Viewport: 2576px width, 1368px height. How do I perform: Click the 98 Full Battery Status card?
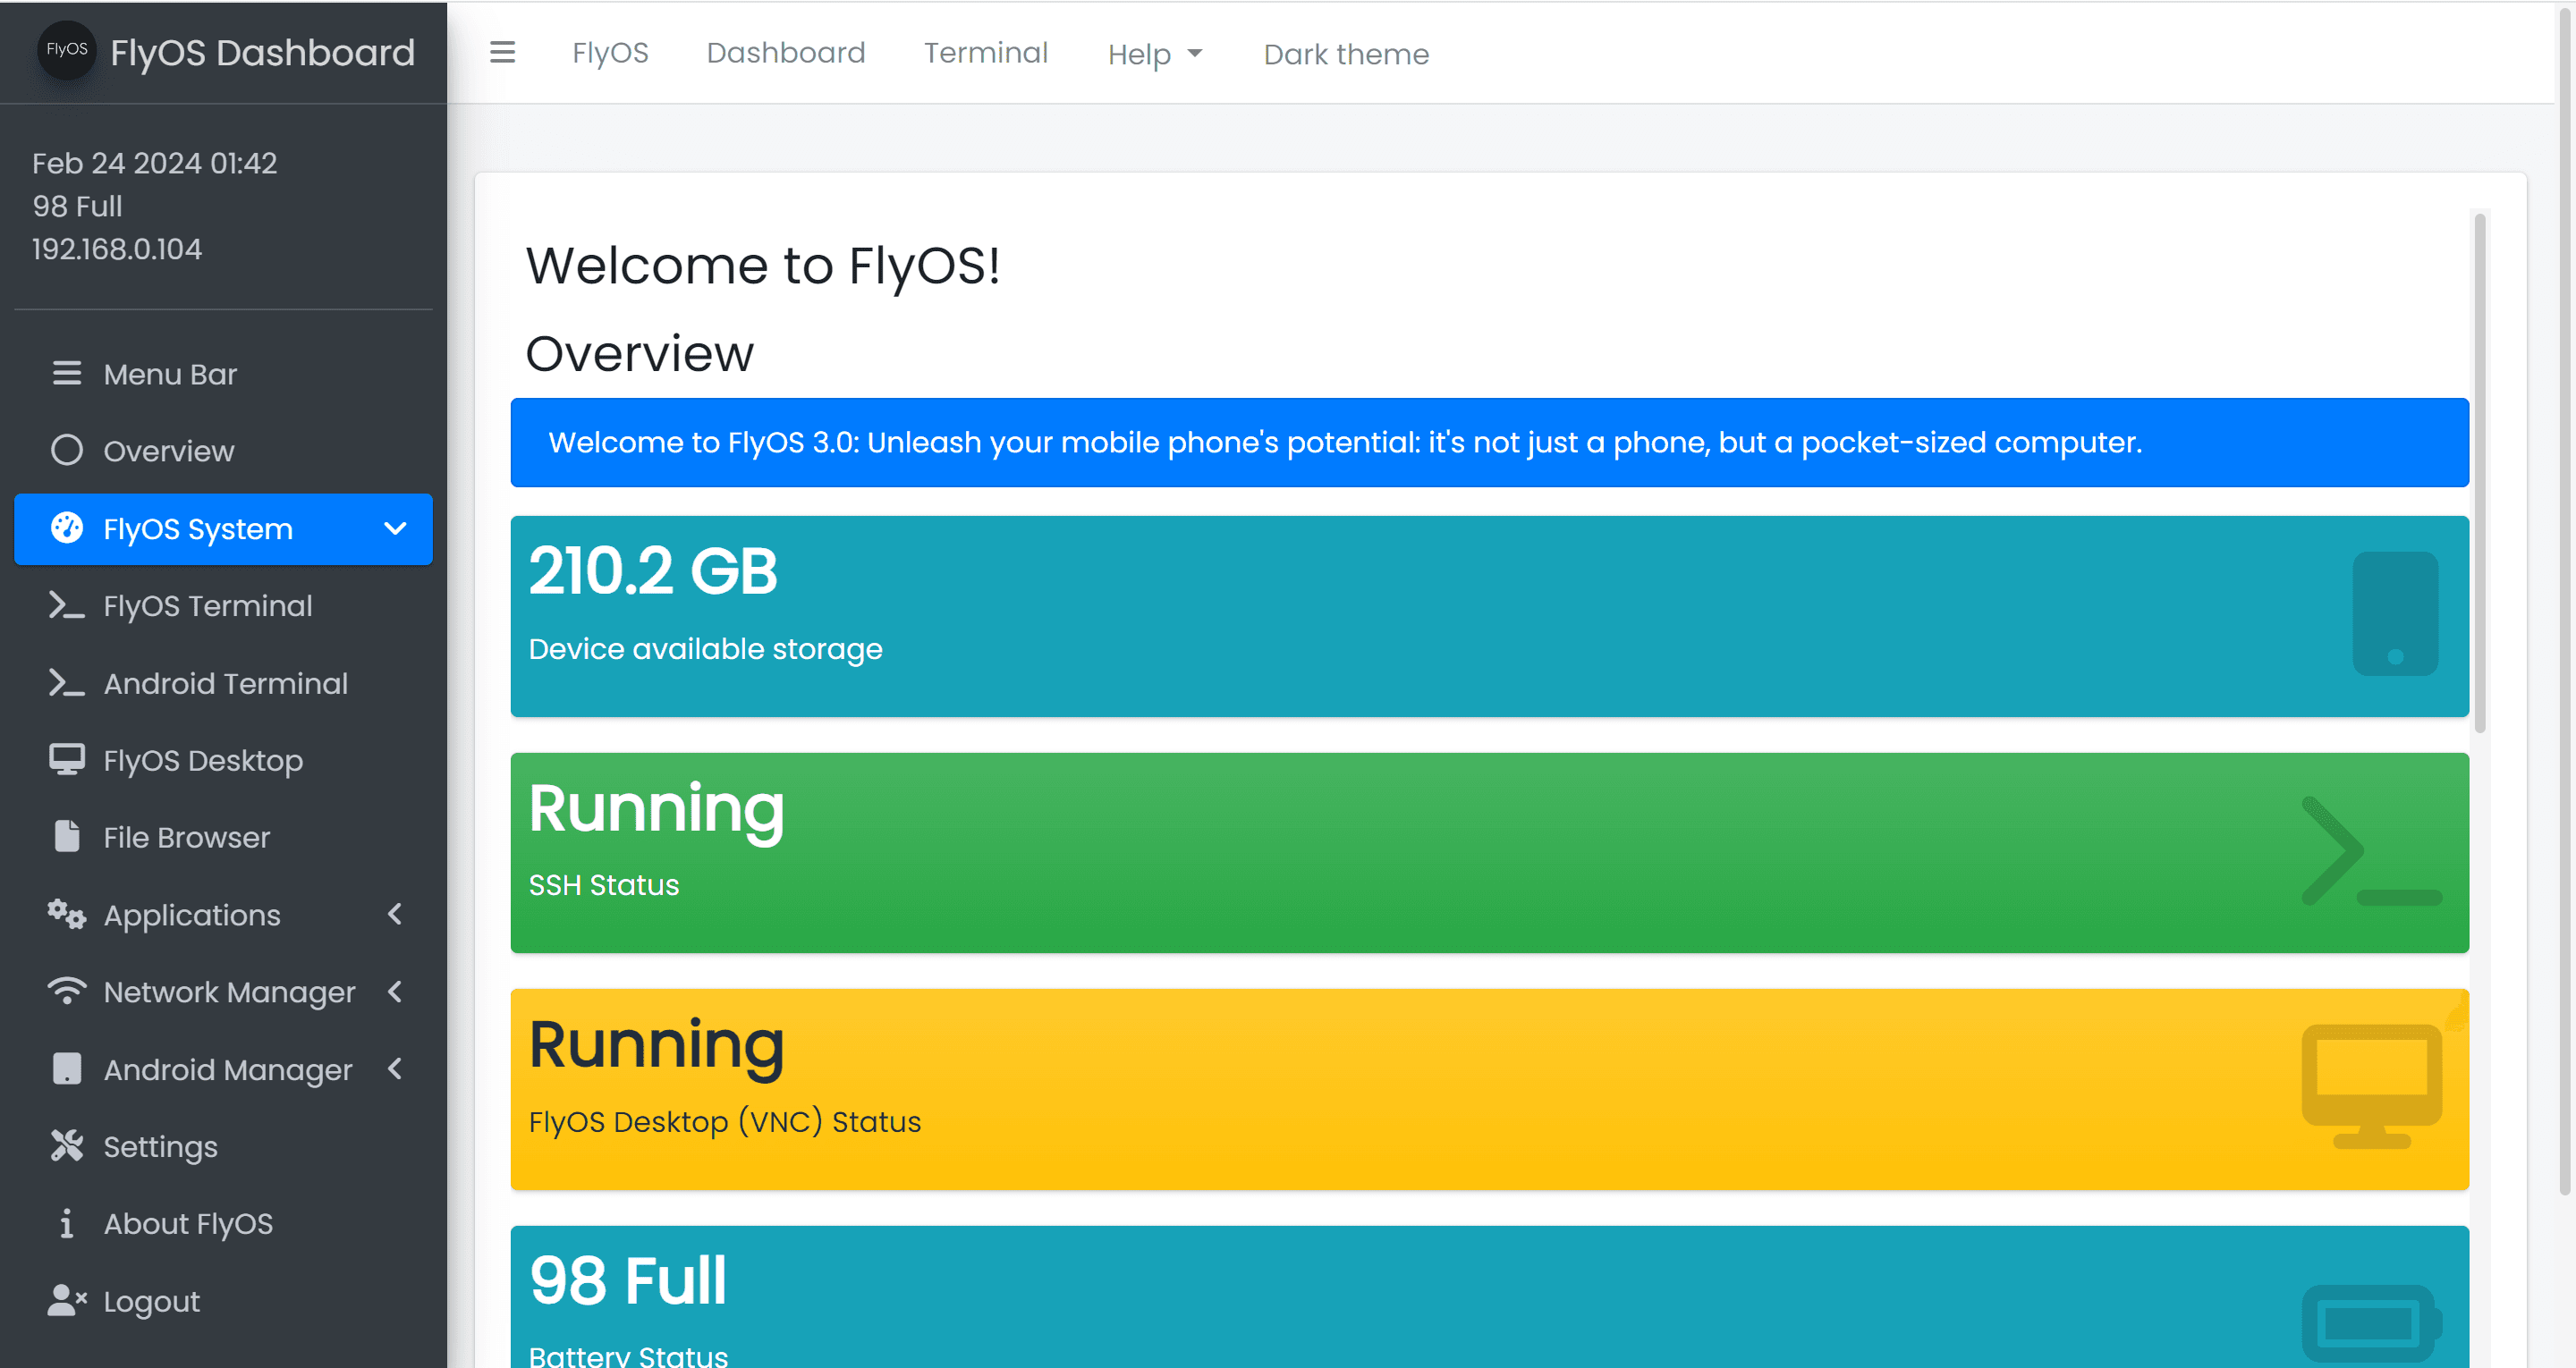(1489, 1297)
